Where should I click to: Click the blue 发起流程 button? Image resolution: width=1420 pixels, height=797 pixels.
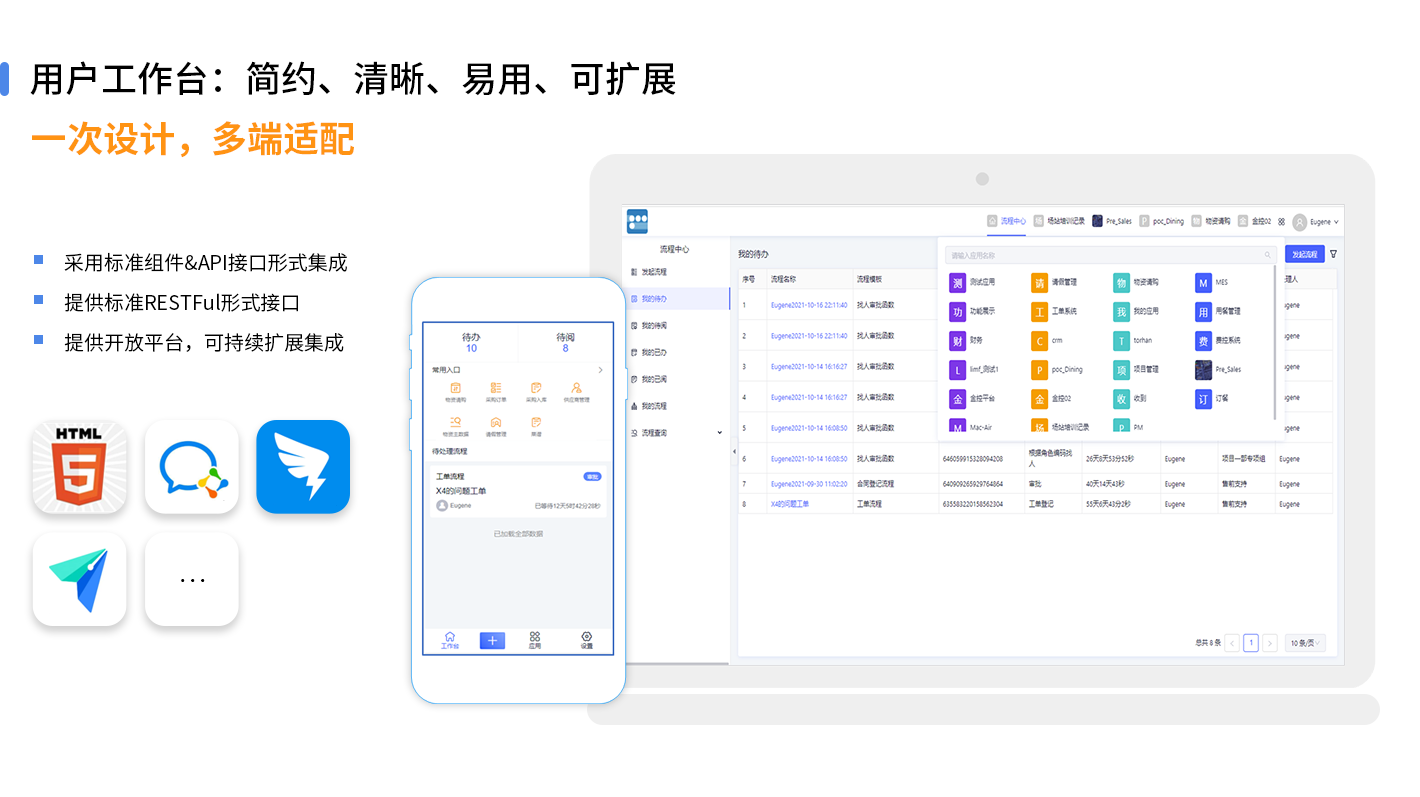pyautogui.click(x=1305, y=255)
